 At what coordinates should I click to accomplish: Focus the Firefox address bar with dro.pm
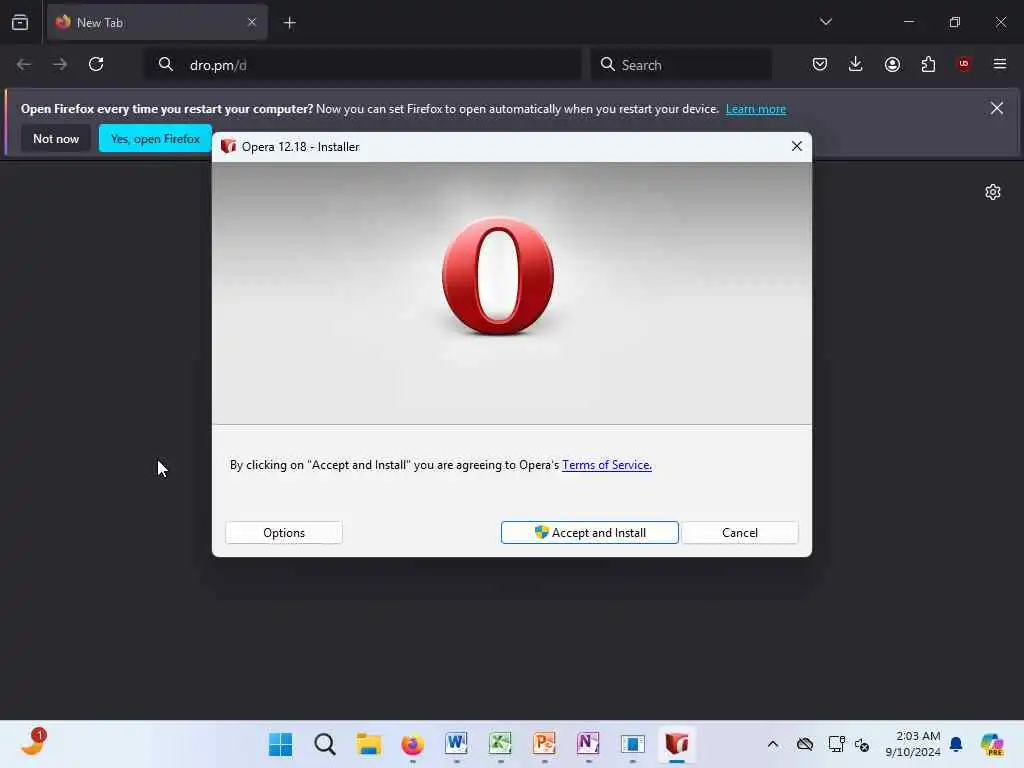coord(362,65)
